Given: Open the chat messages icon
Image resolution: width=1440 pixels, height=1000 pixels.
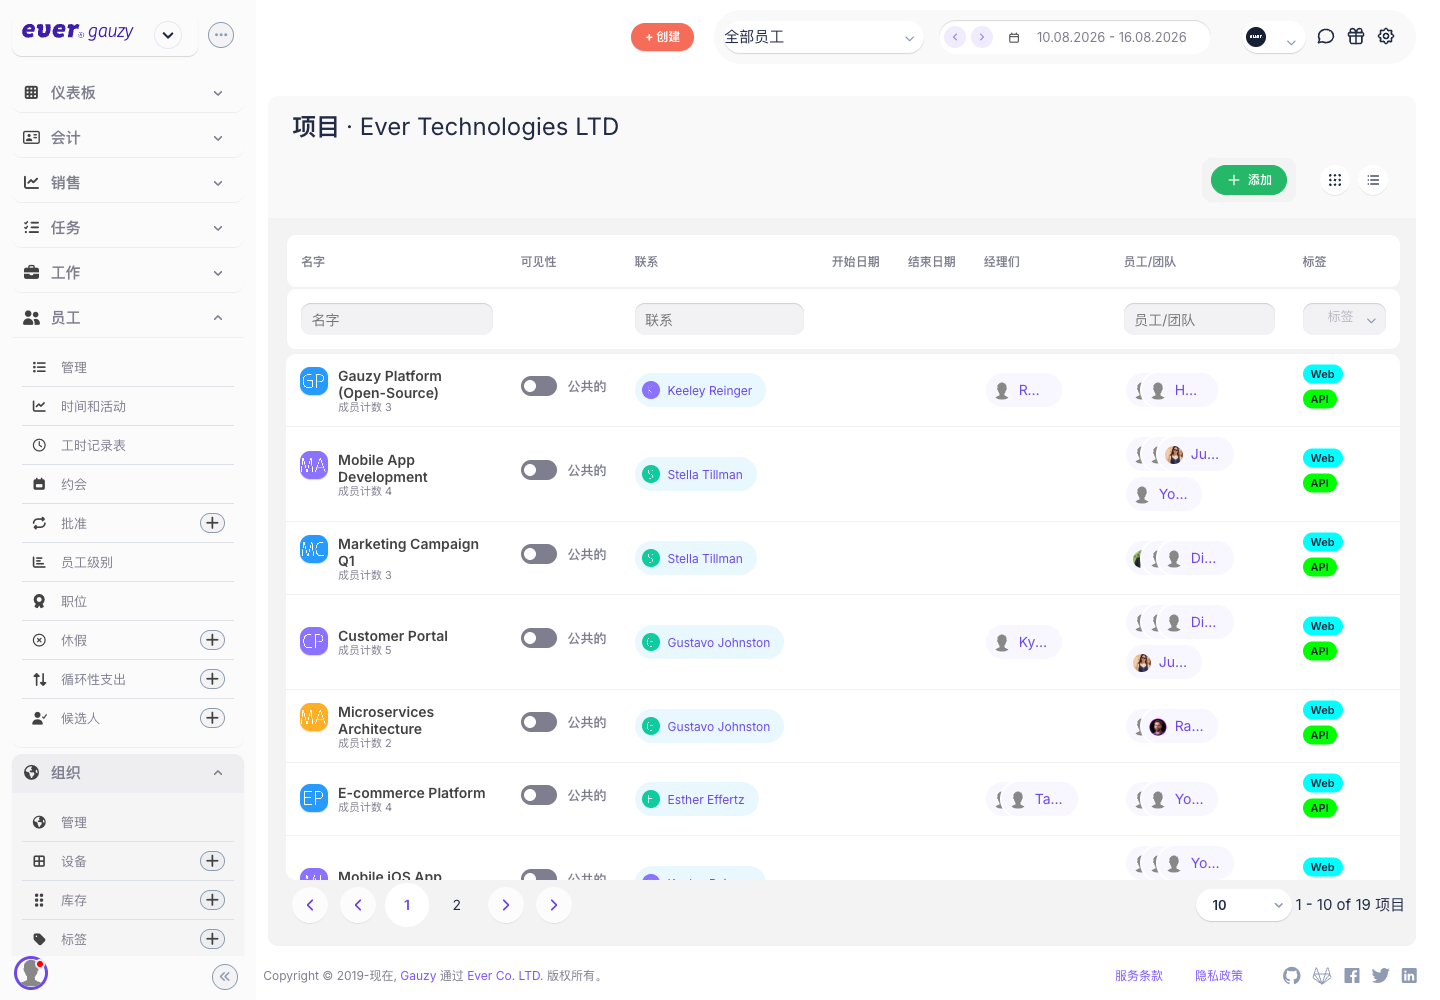Looking at the screenshot, I should pyautogui.click(x=1326, y=36).
